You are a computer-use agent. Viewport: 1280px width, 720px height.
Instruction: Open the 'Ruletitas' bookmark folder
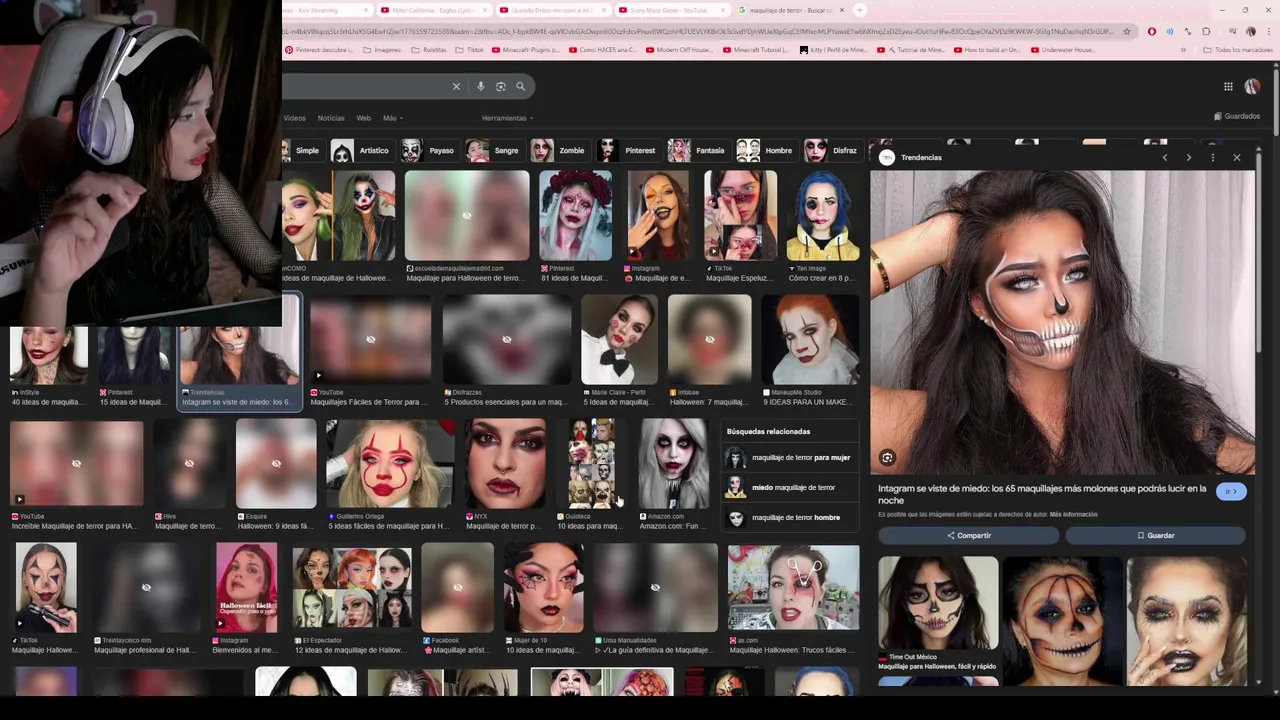point(429,50)
